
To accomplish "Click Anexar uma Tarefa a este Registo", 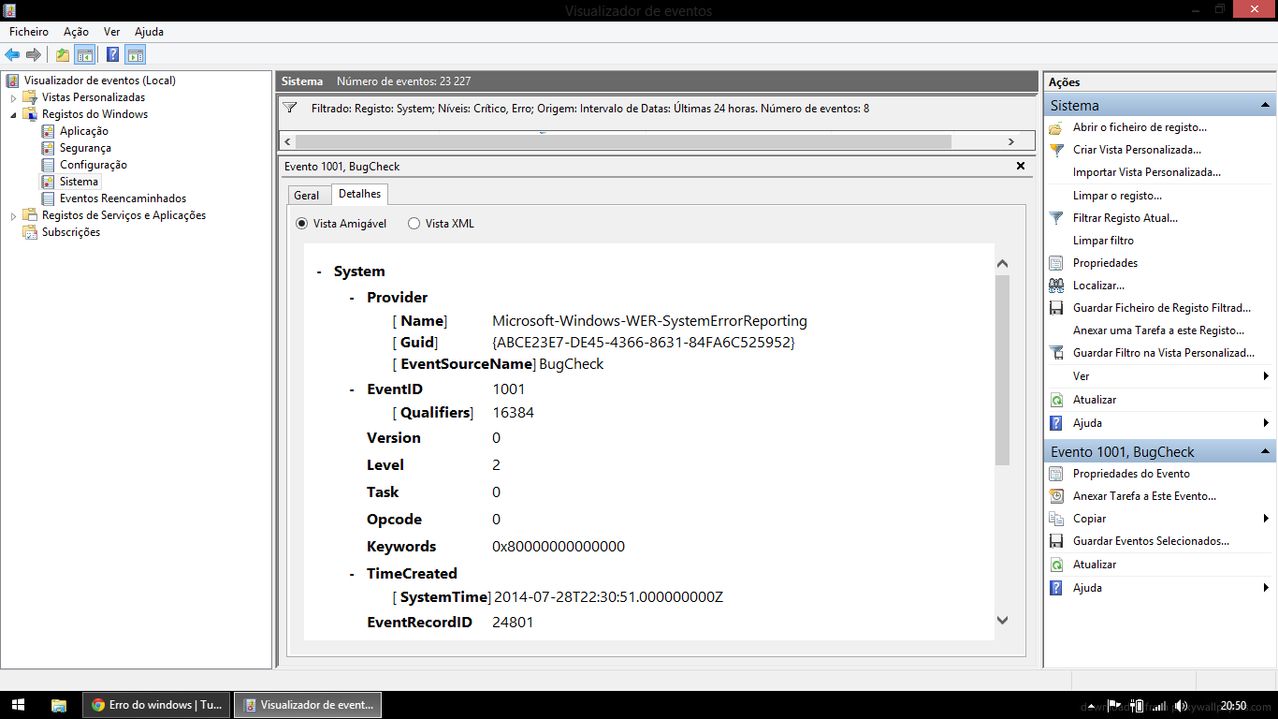I will point(1159,330).
